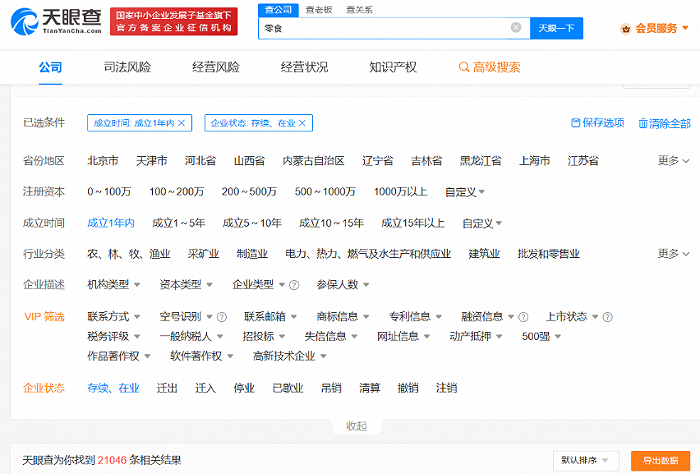700x474 pixels.
Task: Switch to the 知识产权 tab
Action: pyautogui.click(x=393, y=67)
